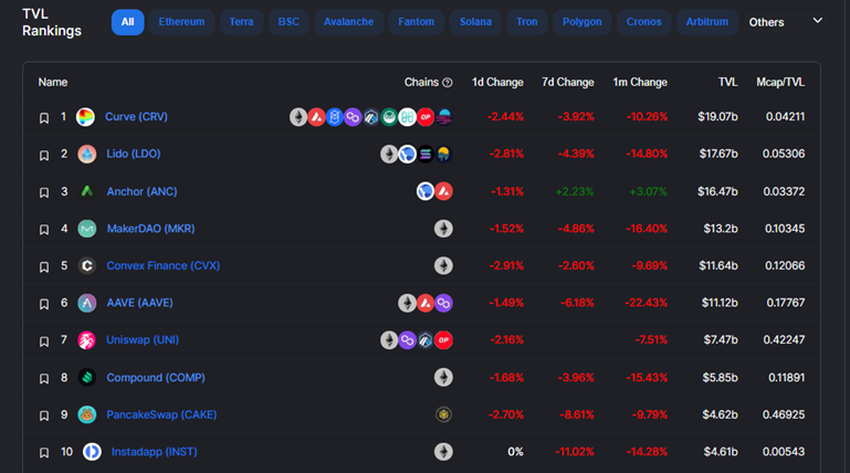Screen dimensions: 850x473
Task: Bookmark the Curve (CRV) row
Action: pyautogui.click(x=44, y=118)
